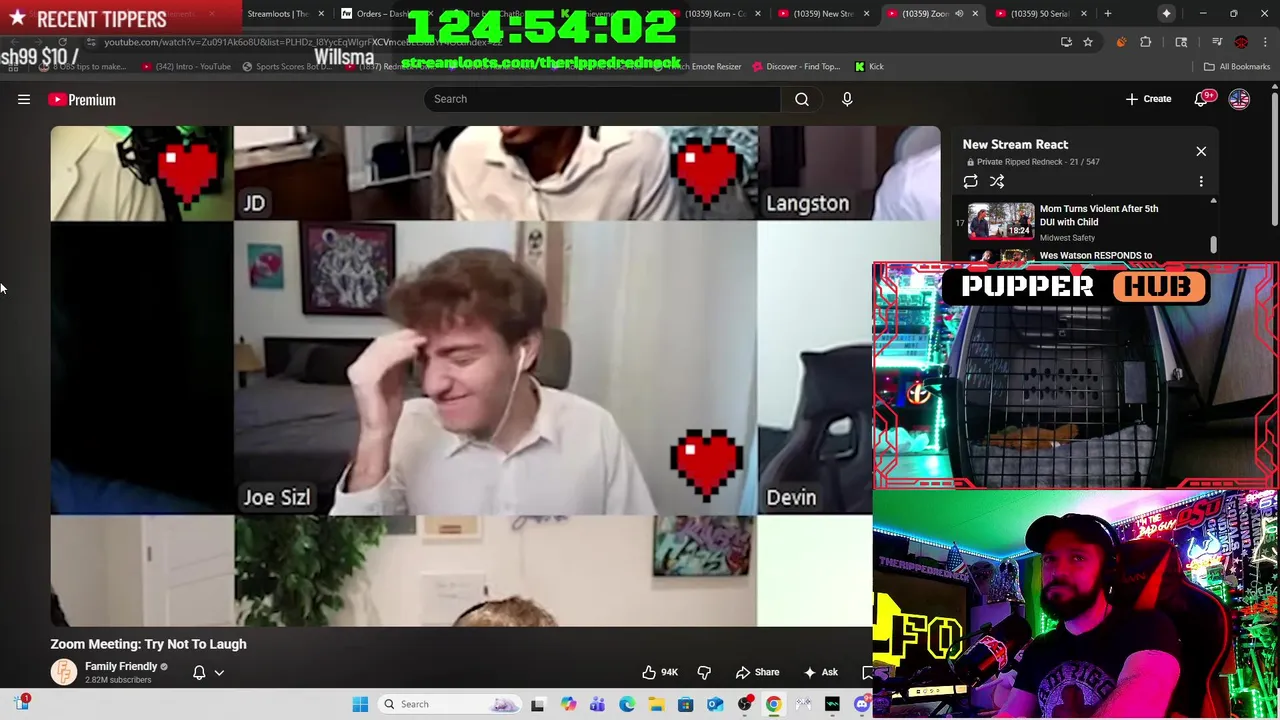Open Outlook from taskbar

click(x=715, y=704)
